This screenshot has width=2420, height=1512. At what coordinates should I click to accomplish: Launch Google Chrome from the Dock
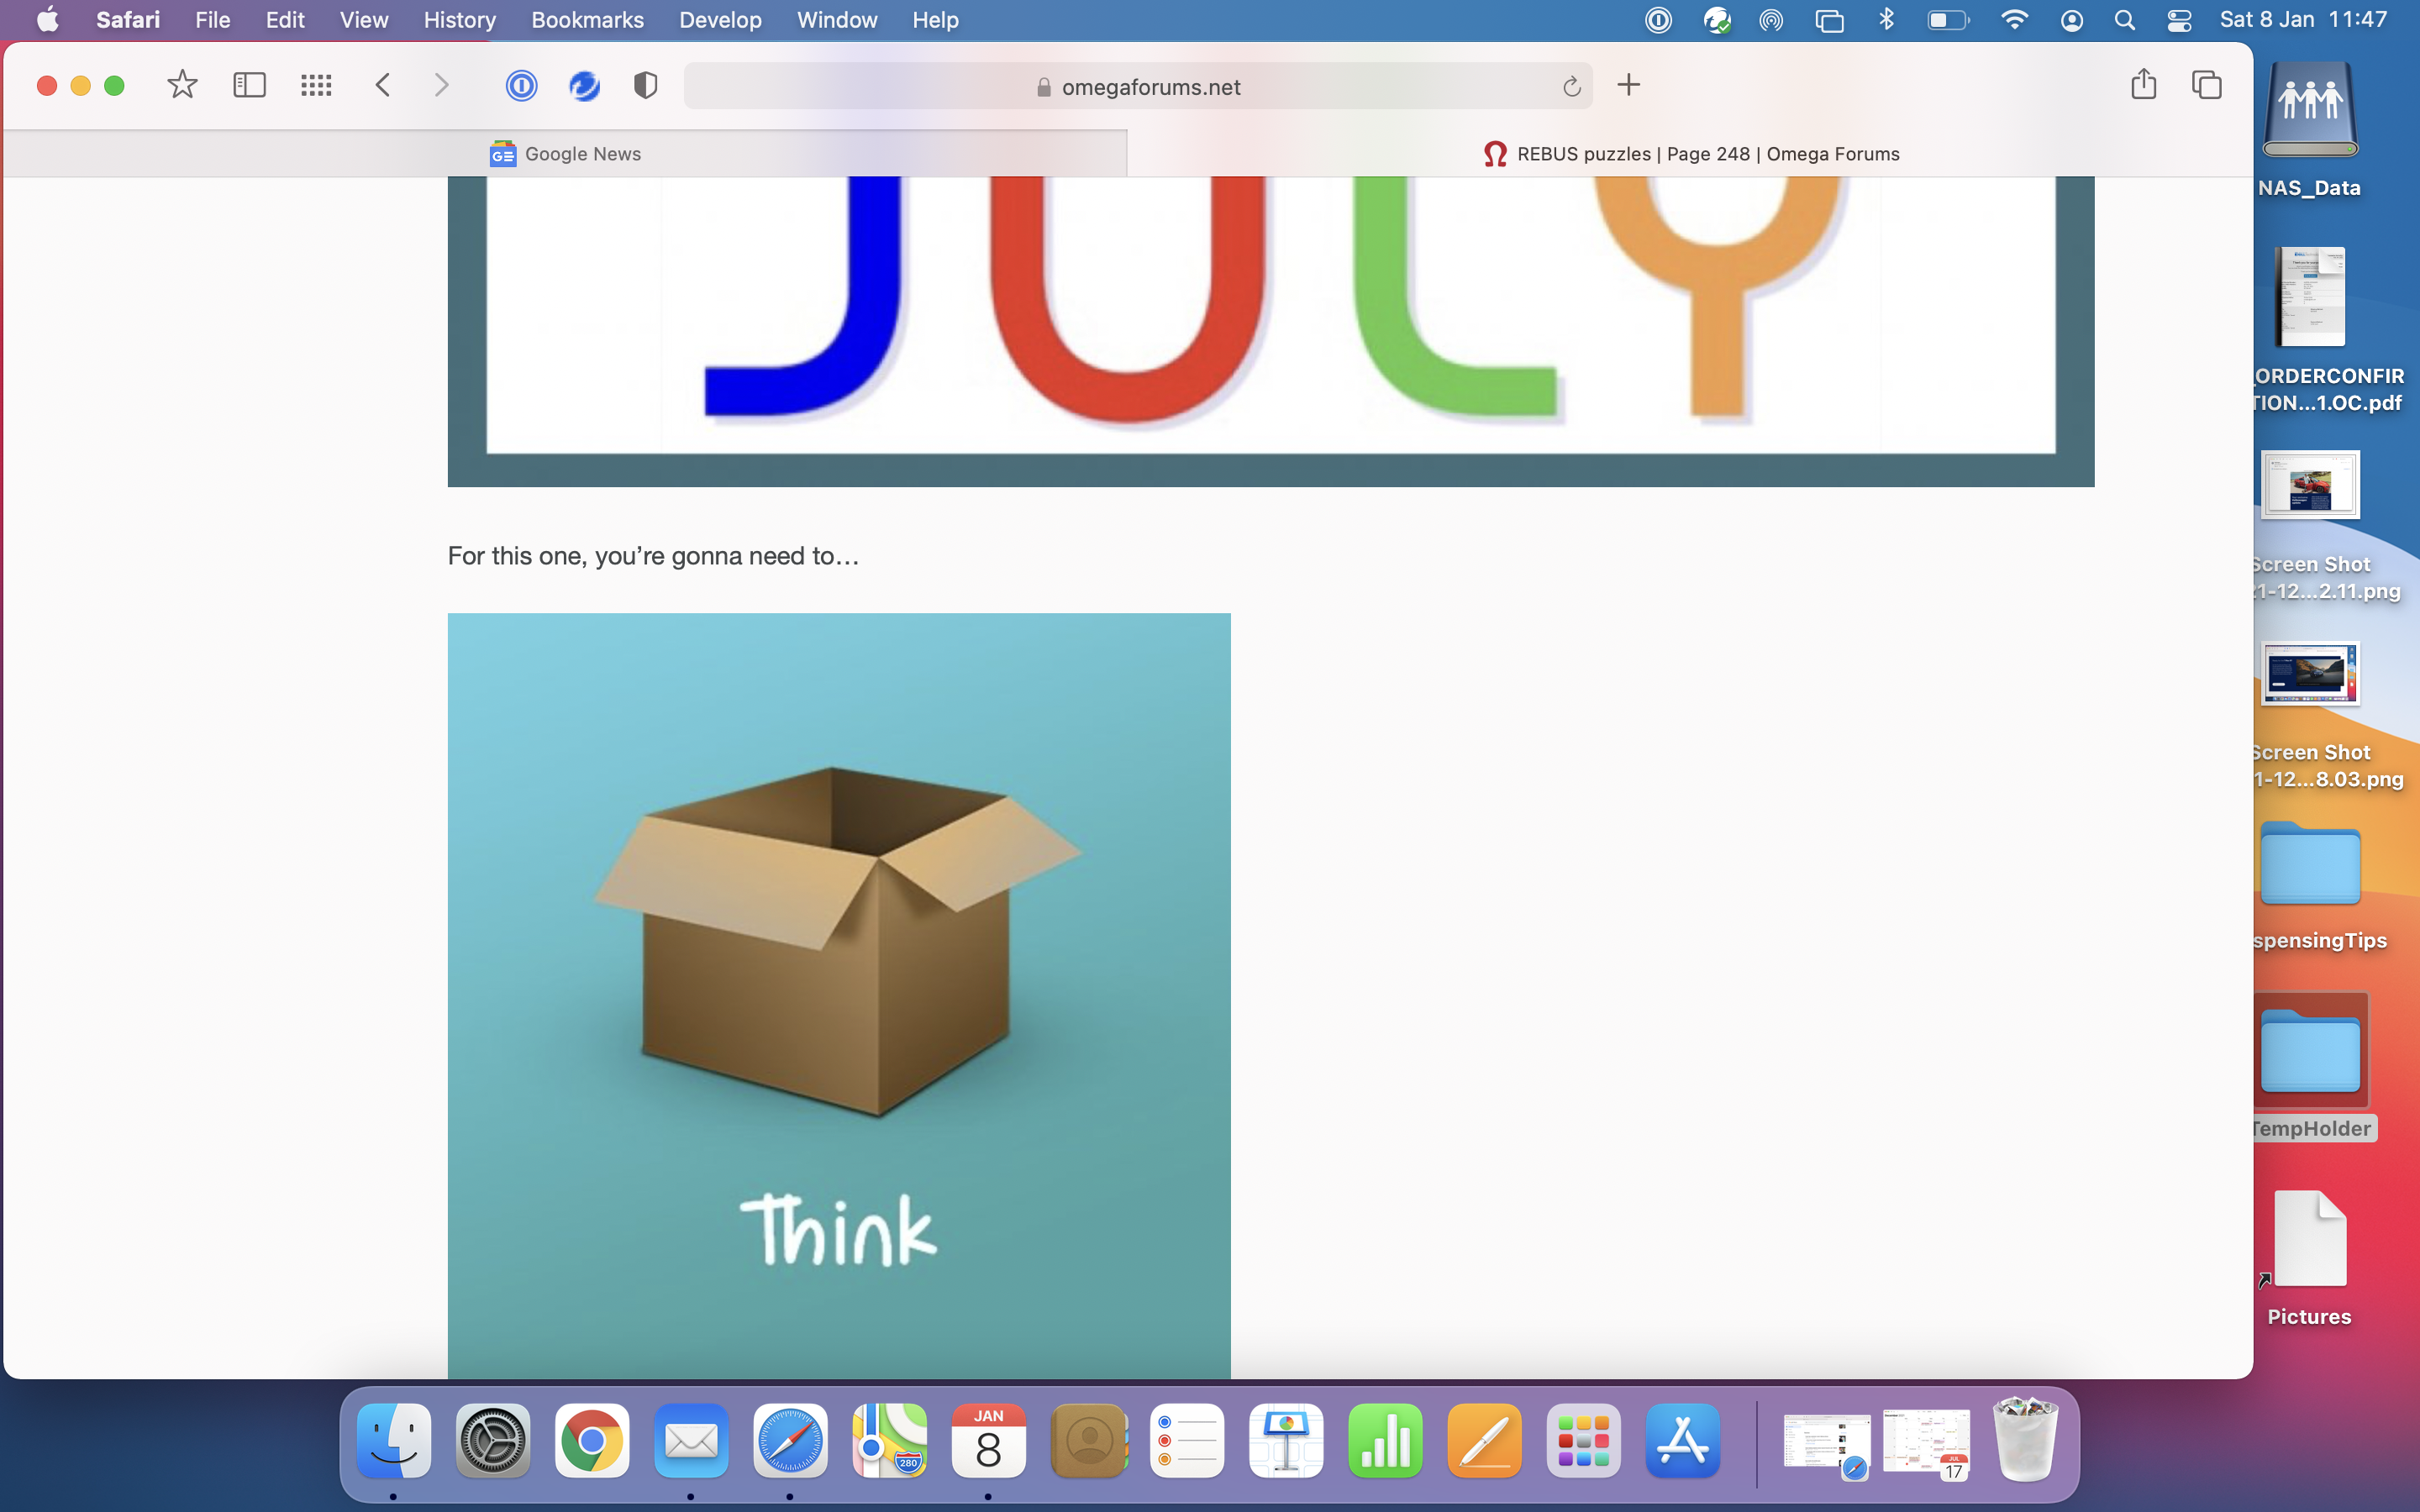pos(592,1441)
